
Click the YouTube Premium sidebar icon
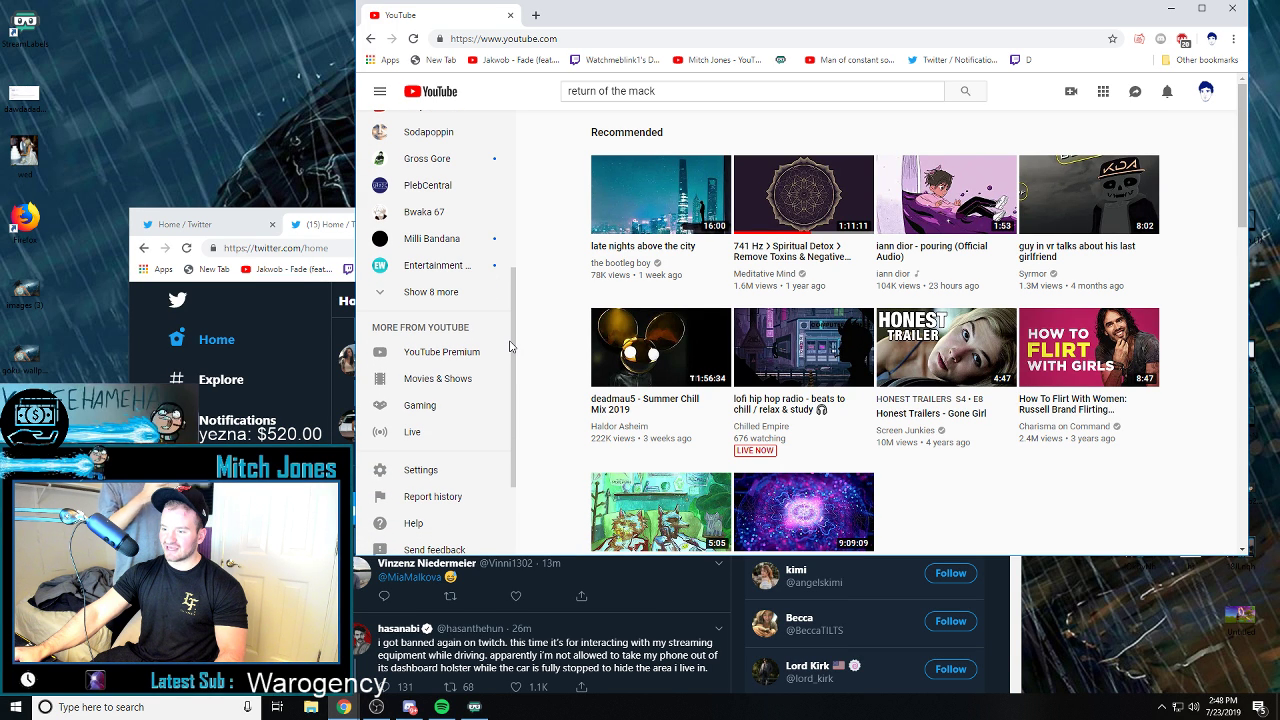pos(380,352)
